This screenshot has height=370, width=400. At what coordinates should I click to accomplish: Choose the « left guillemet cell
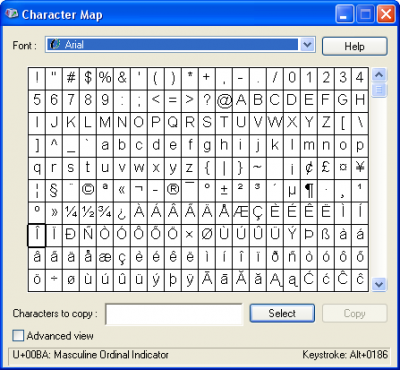(x=122, y=190)
